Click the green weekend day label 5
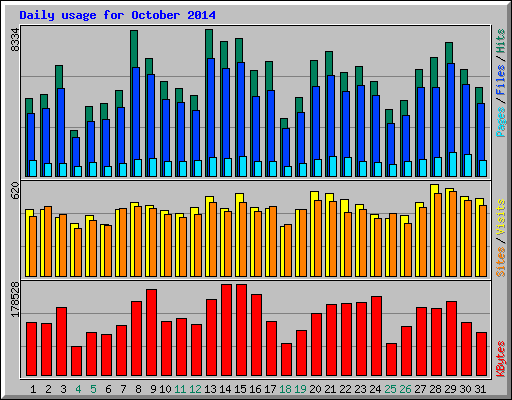This screenshot has height=400, width=512. (93, 389)
